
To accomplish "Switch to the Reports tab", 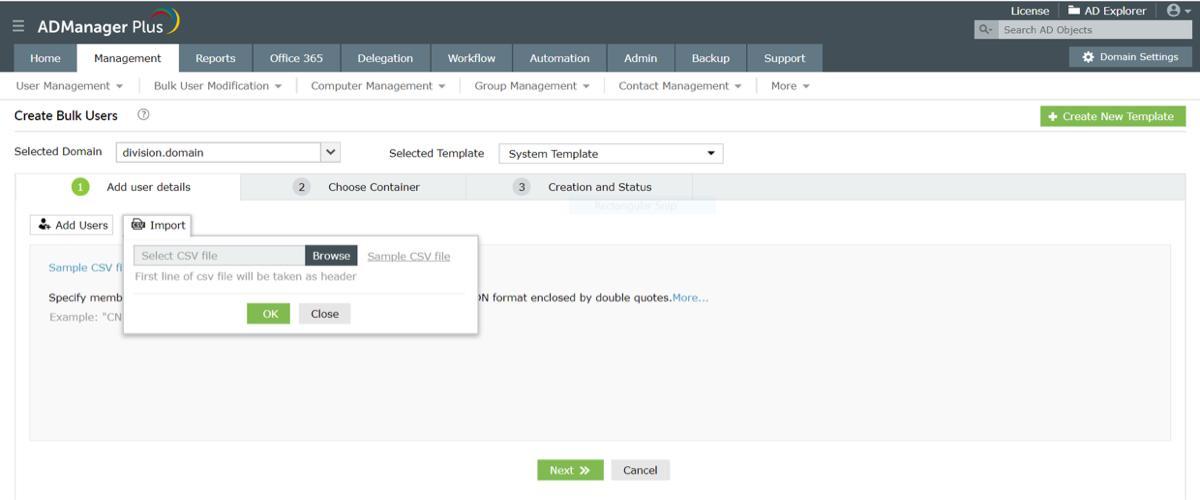I will [x=215, y=58].
